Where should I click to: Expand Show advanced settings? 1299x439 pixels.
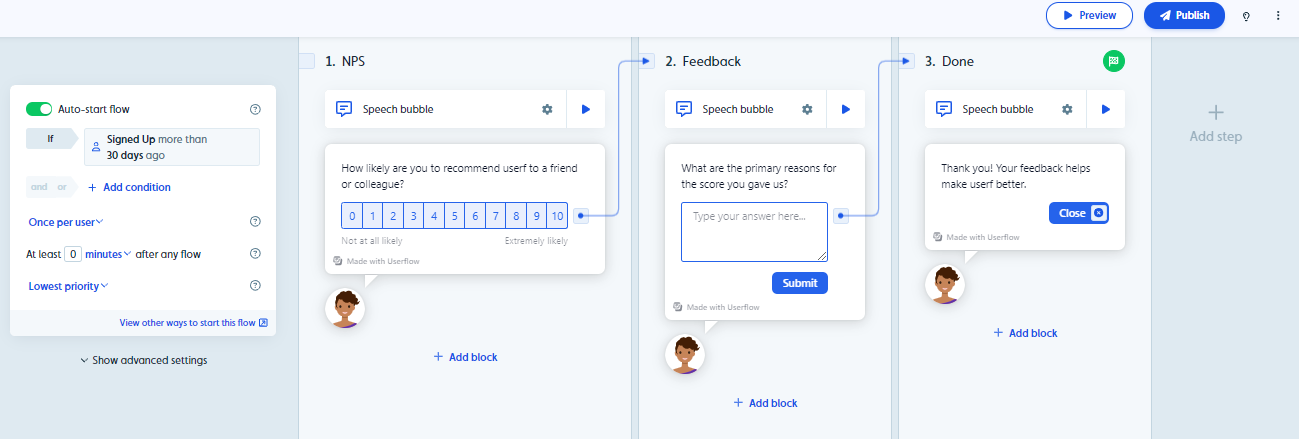pyautogui.click(x=144, y=360)
